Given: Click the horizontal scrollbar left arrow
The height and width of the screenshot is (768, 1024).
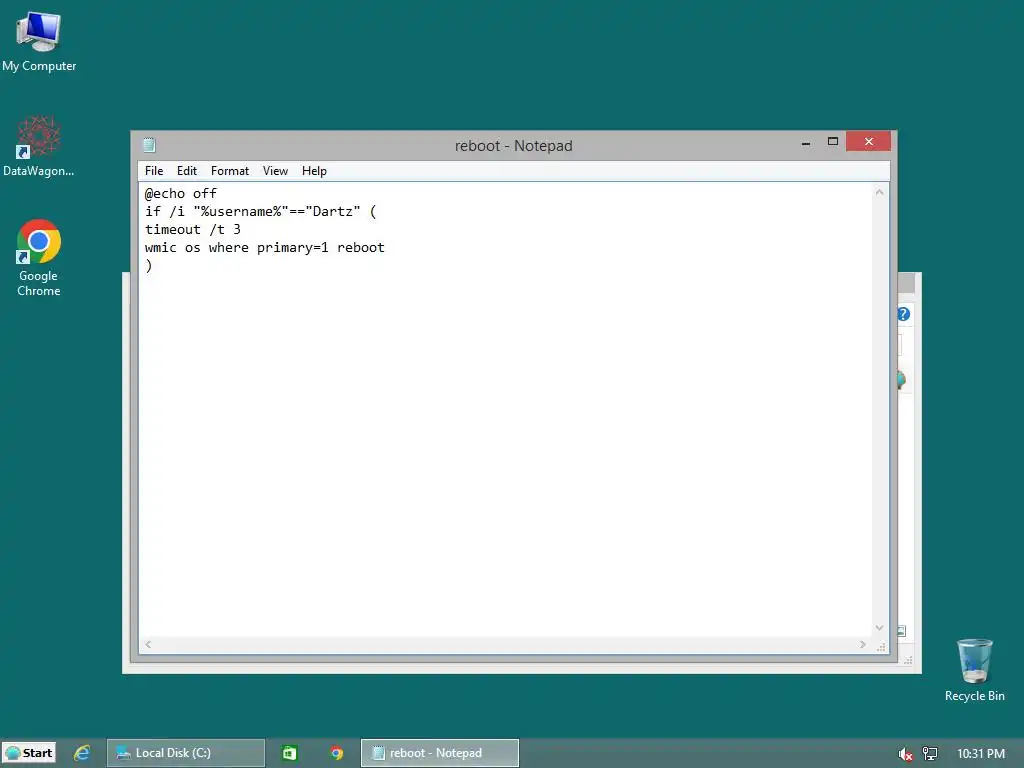Looking at the screenshot, I should (x=148, y=645).
